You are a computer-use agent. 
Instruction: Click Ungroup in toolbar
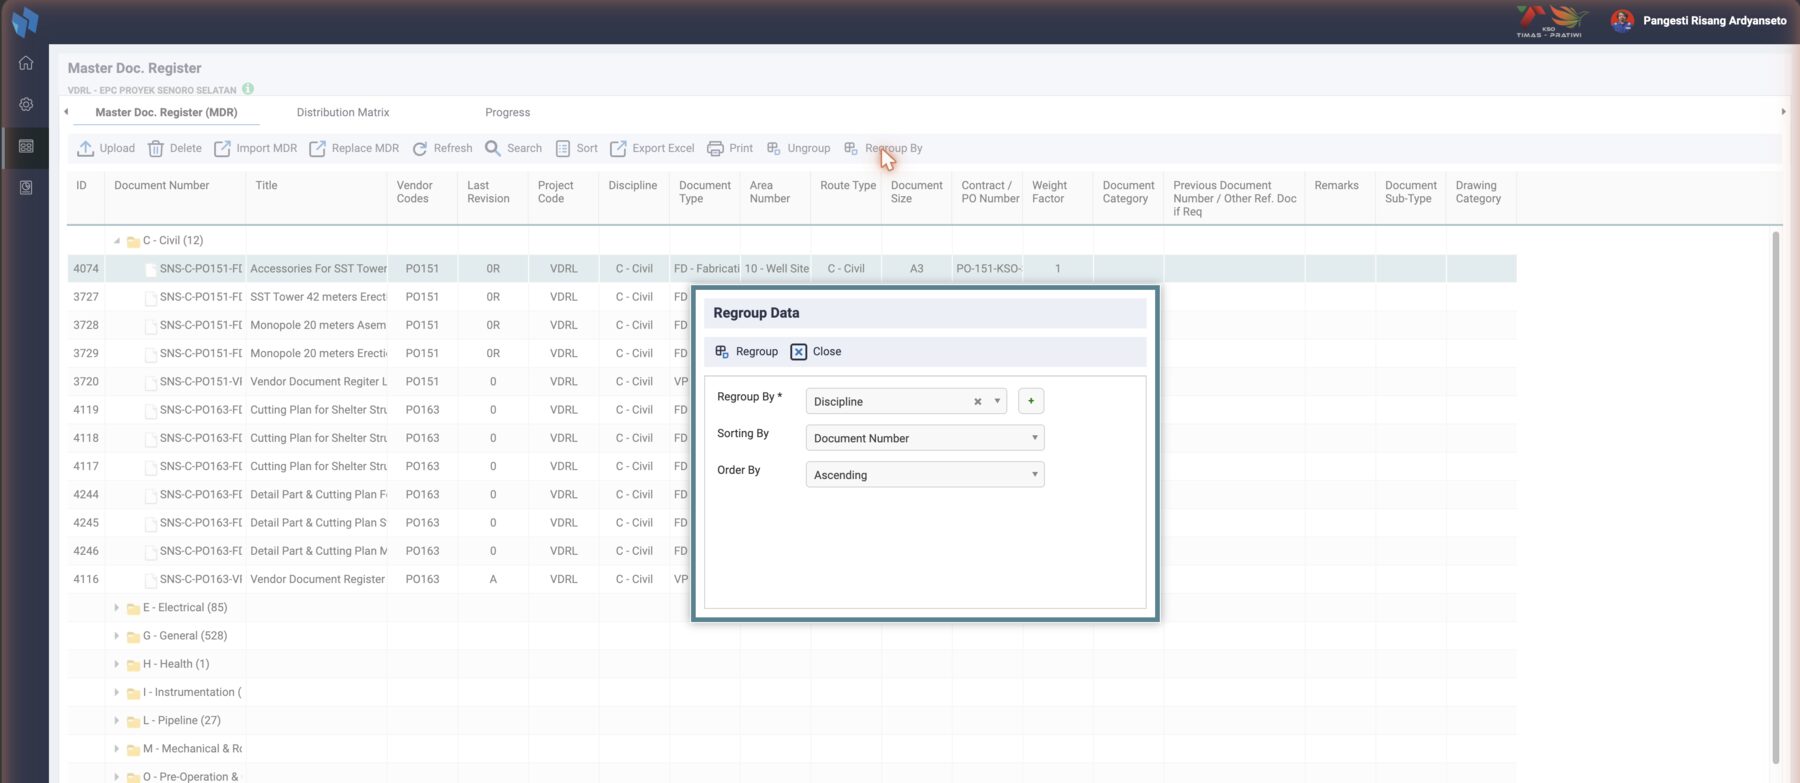point(798,148)
